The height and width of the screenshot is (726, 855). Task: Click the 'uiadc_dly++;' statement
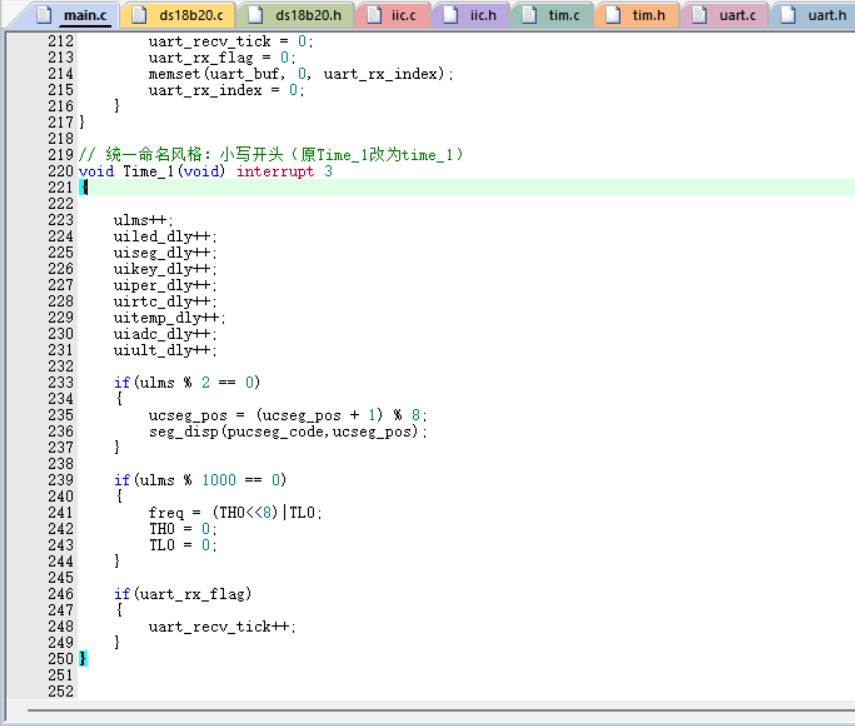(x=165, y=334)
